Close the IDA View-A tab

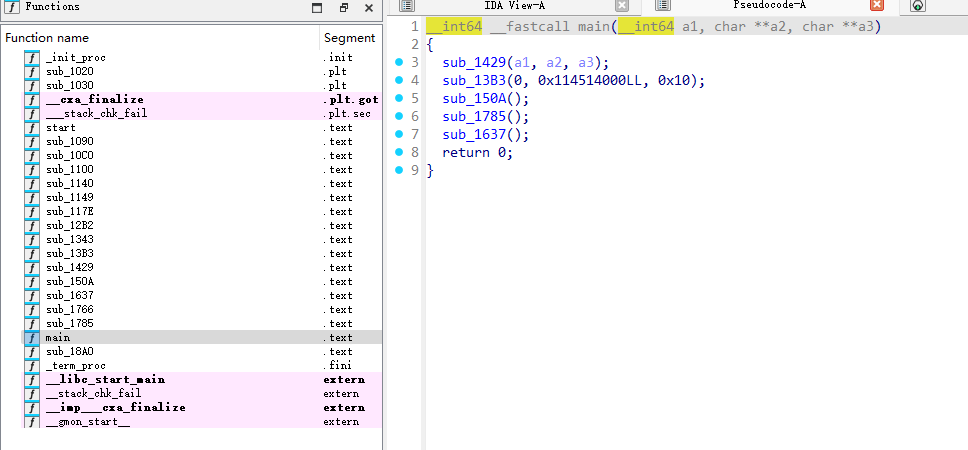621,6
